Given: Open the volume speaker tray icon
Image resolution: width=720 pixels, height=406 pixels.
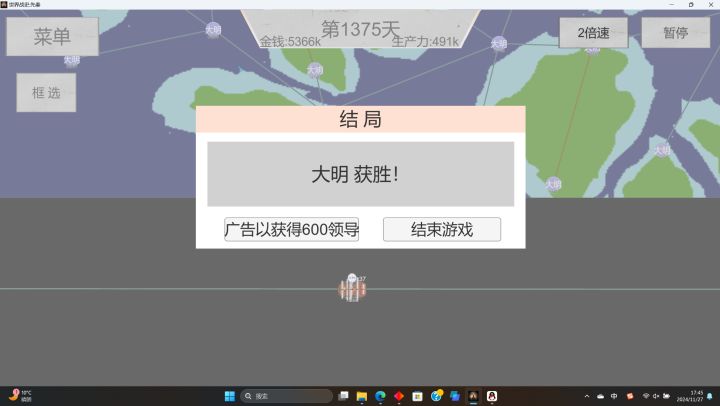Looking at the screenshot, I should click(x=656, y=396).
